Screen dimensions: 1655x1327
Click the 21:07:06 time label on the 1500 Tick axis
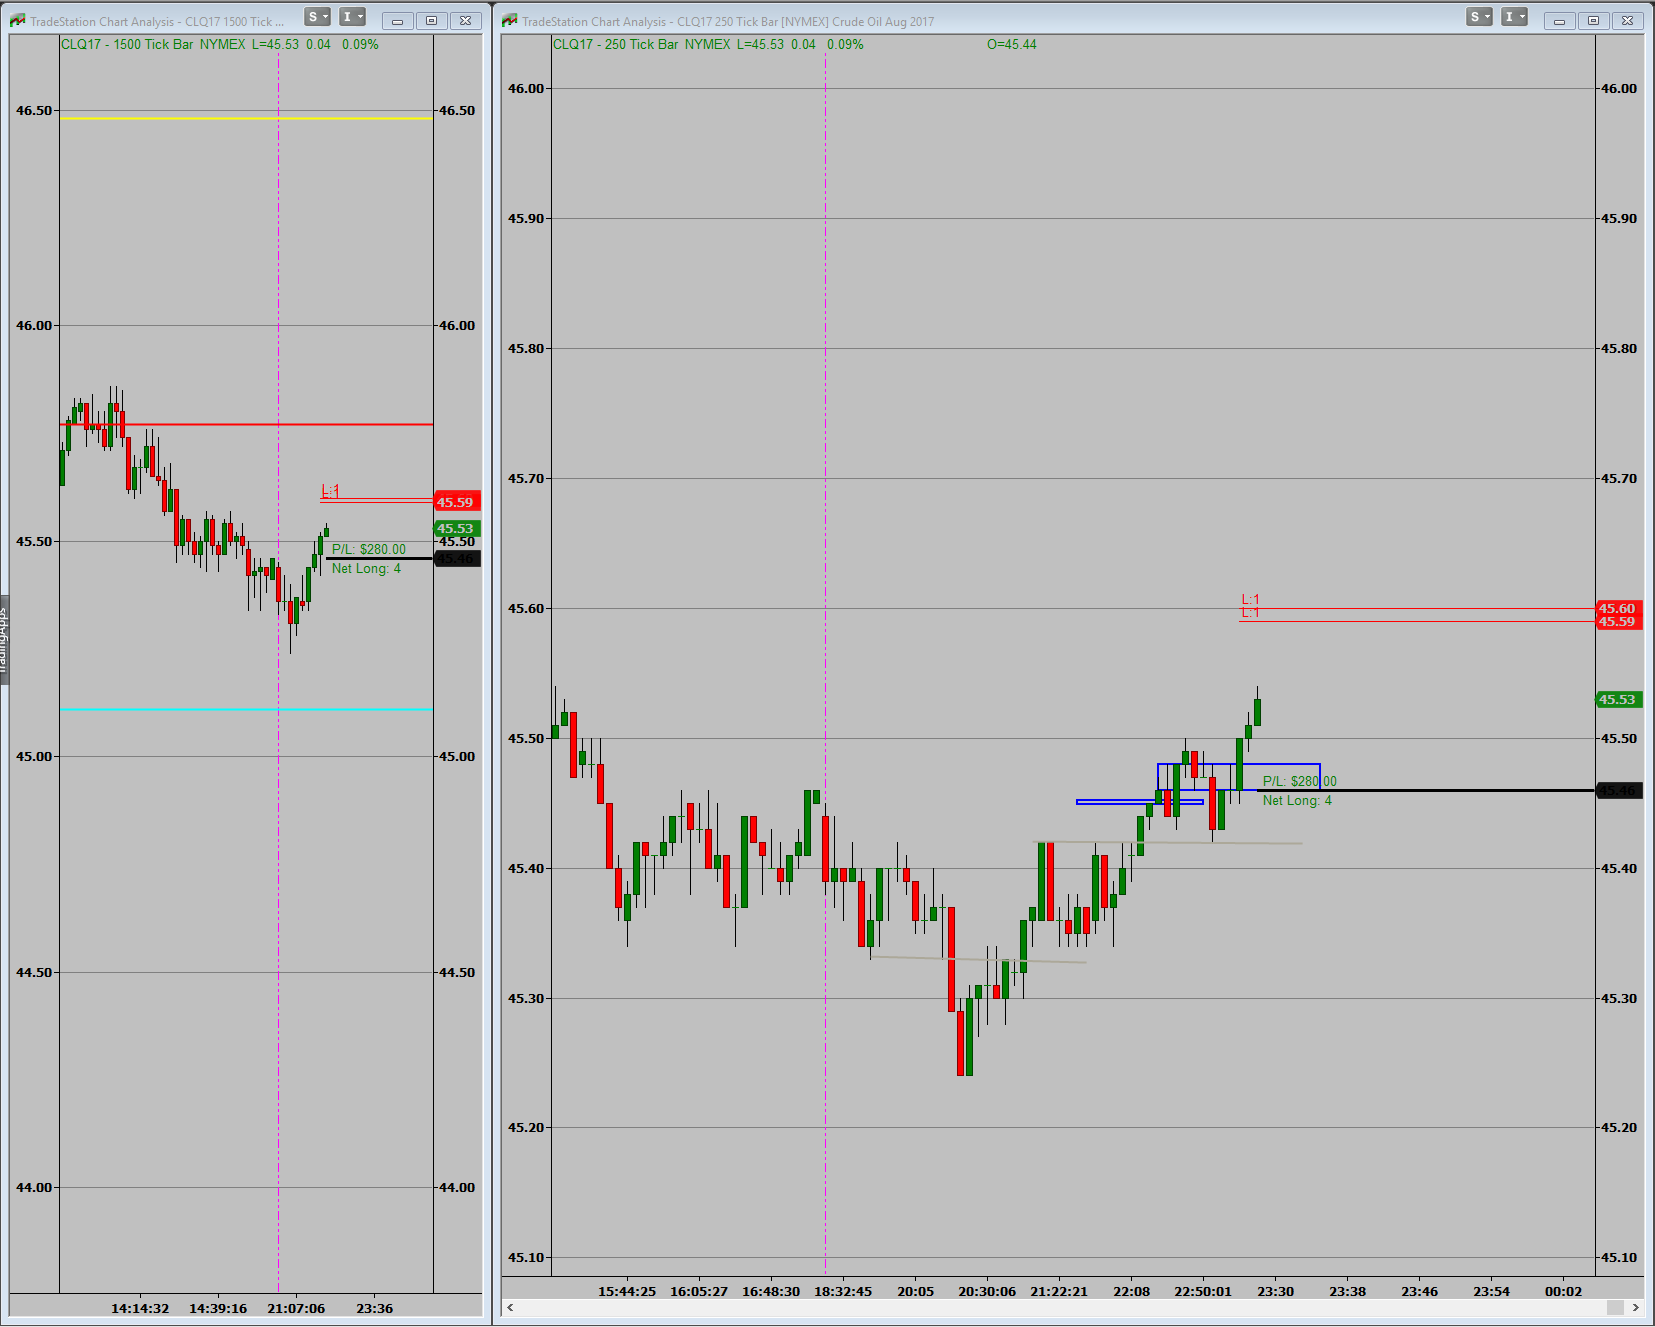[296, 1308]
